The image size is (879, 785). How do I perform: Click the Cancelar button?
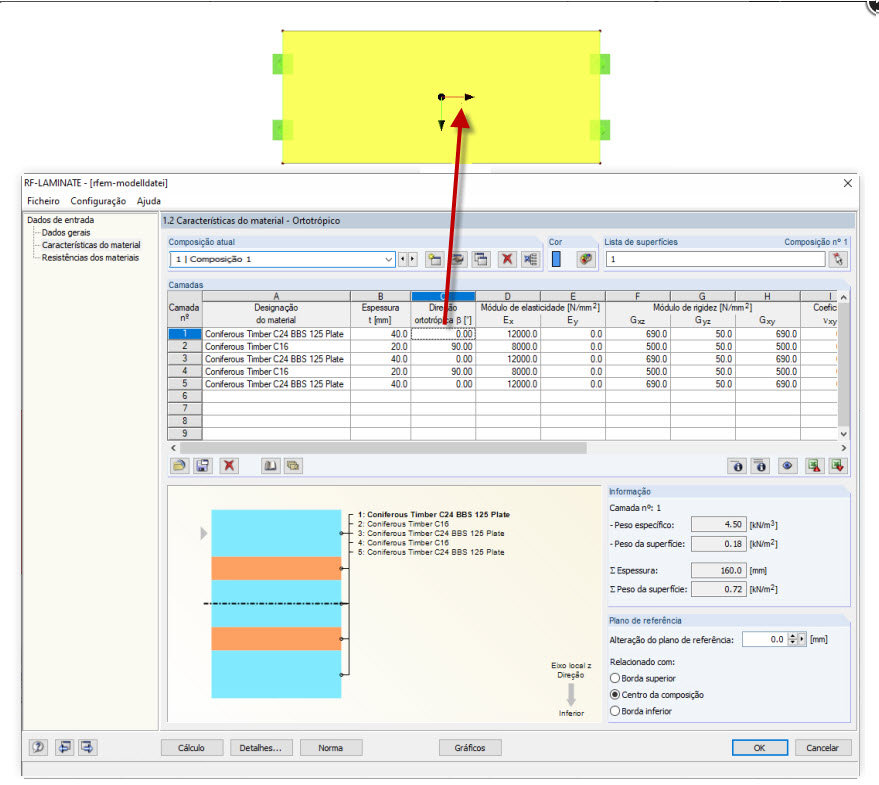[x=822, y=748]
